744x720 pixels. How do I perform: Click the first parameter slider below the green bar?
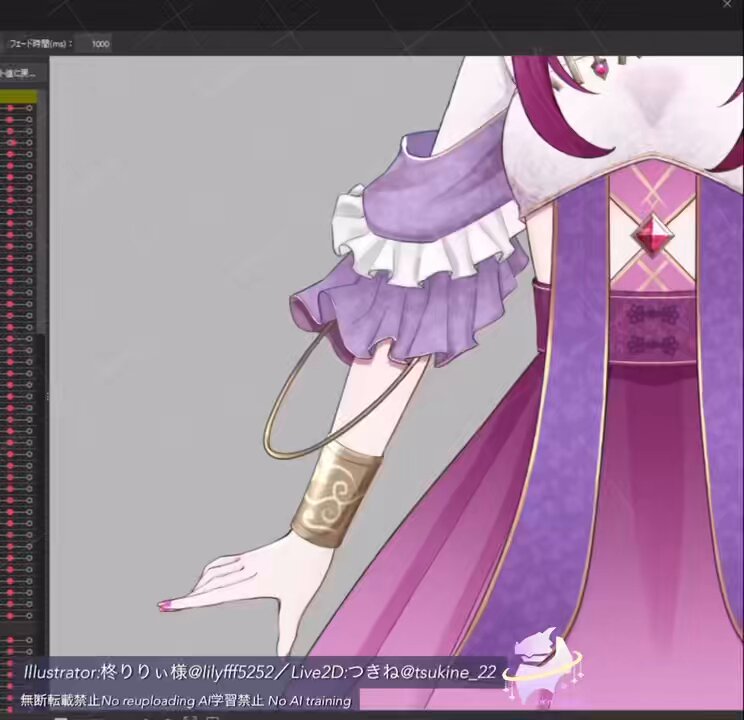(16, 108)
